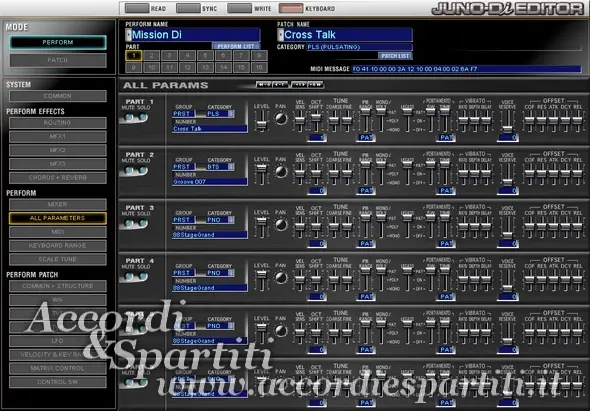Open the KEYBOARD RANGE page

(58, 246)
